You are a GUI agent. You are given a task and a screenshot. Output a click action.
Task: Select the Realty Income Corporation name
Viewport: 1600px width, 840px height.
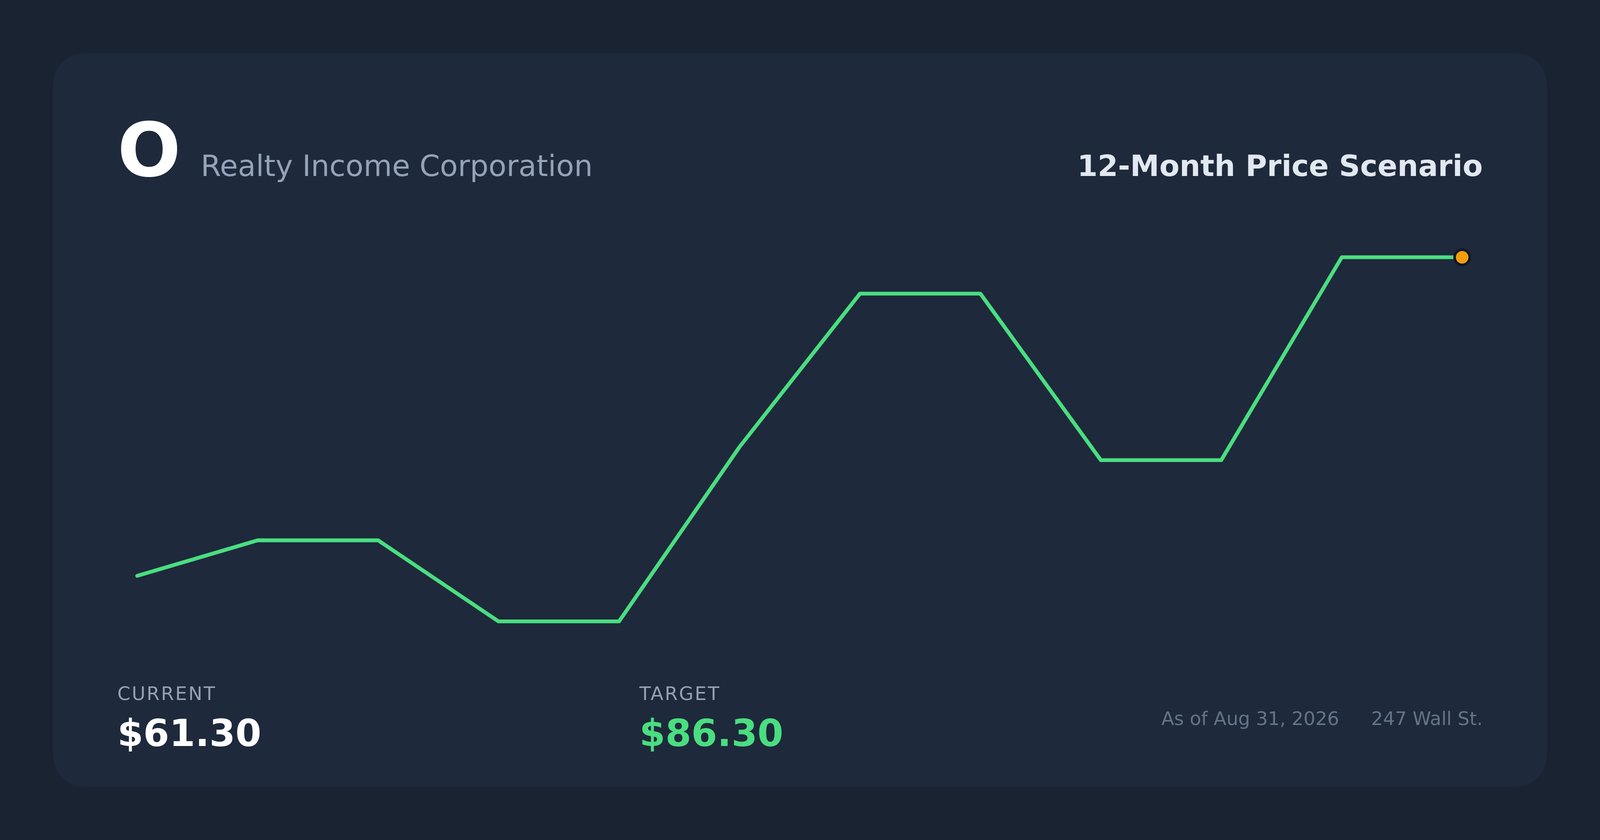(x=396, y=166)
